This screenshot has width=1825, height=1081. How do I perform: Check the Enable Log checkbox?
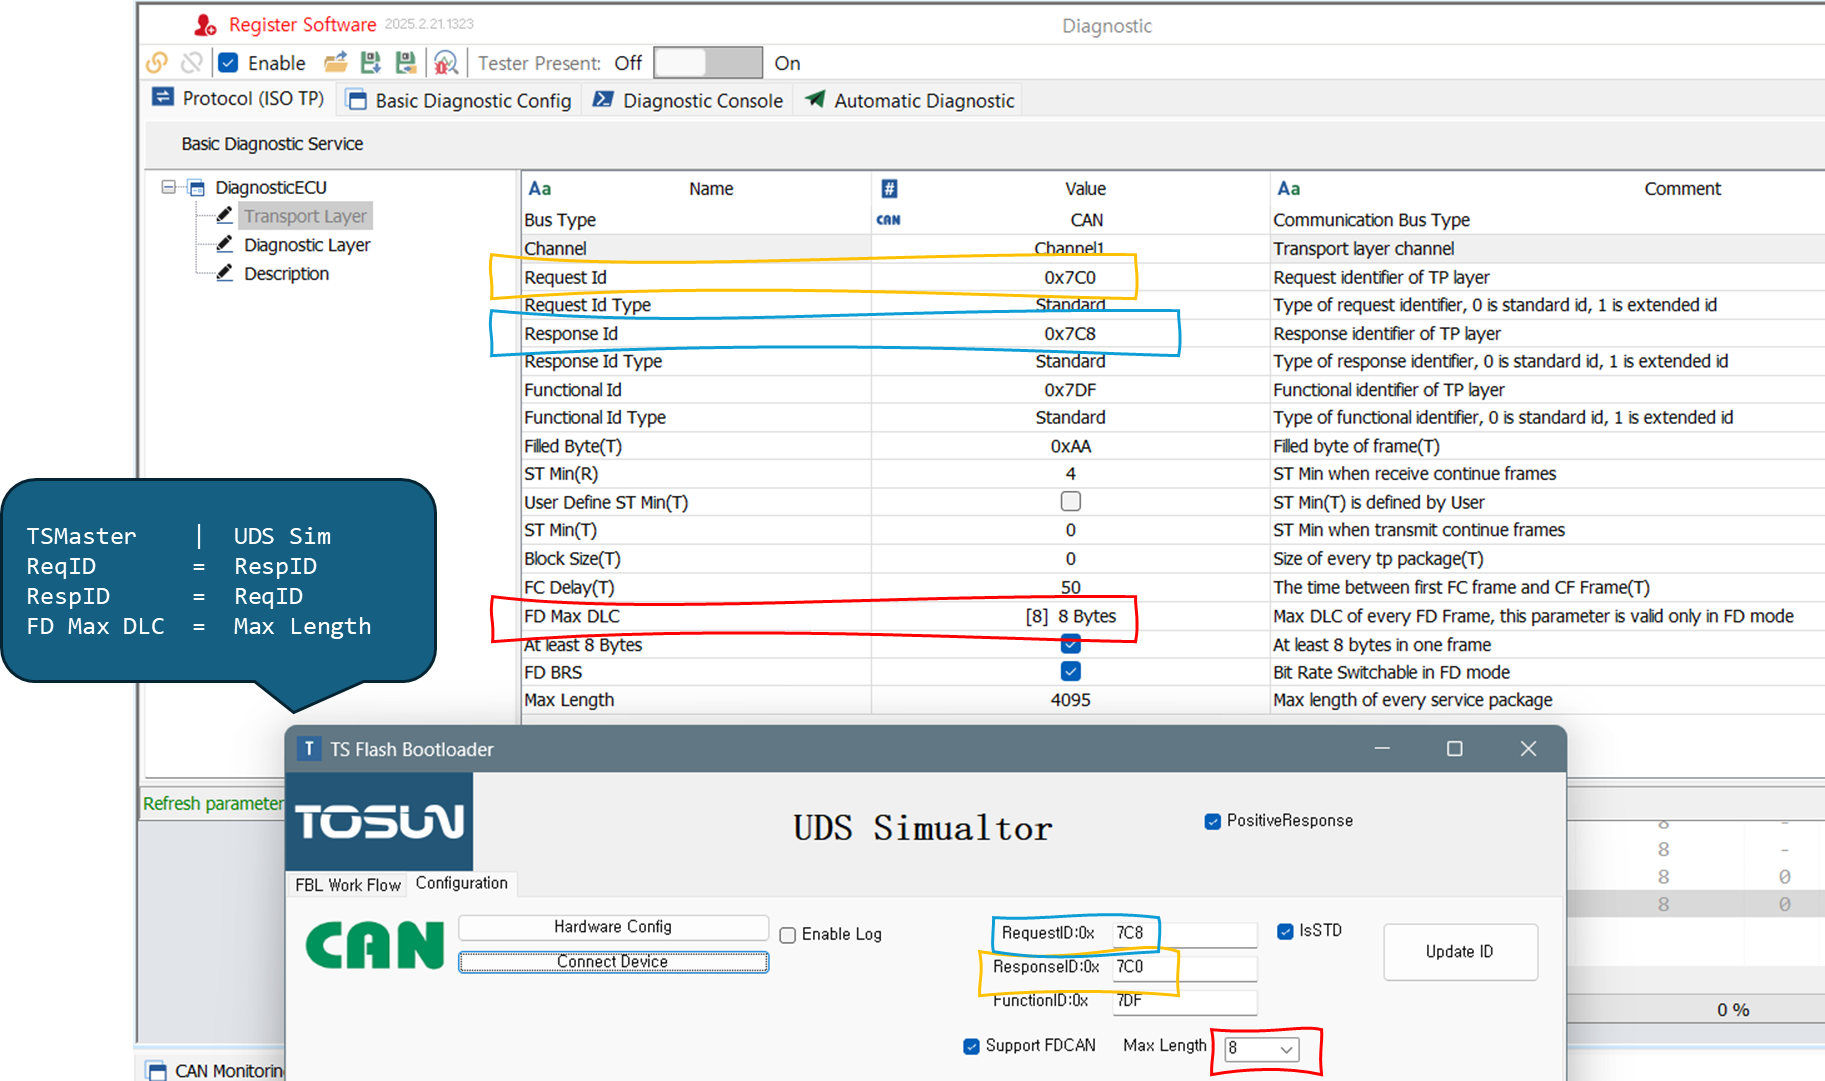(788, 935)
